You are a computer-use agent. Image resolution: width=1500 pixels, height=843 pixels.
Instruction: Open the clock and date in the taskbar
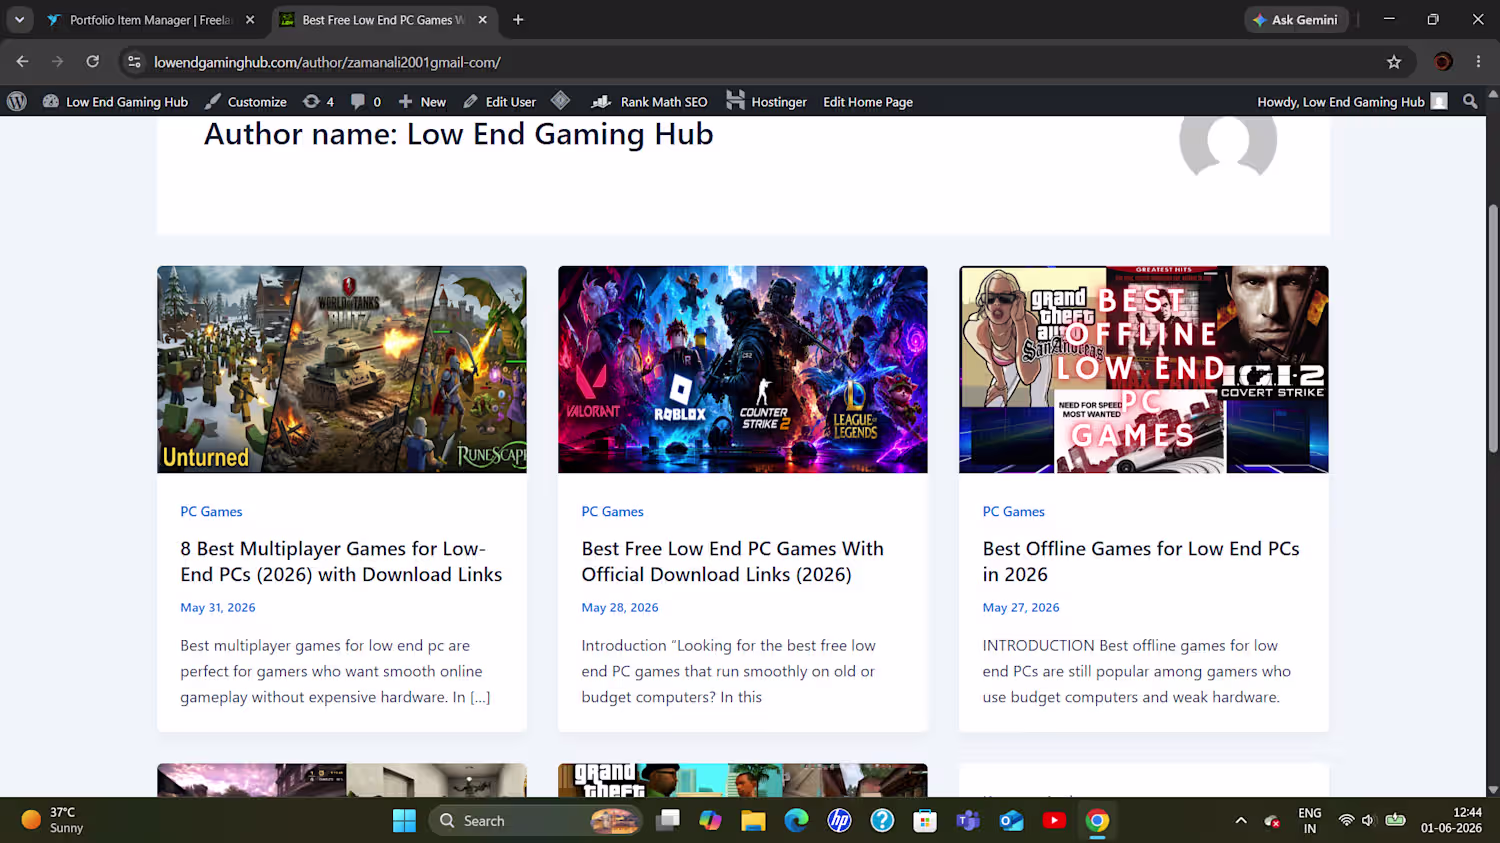1451,821
